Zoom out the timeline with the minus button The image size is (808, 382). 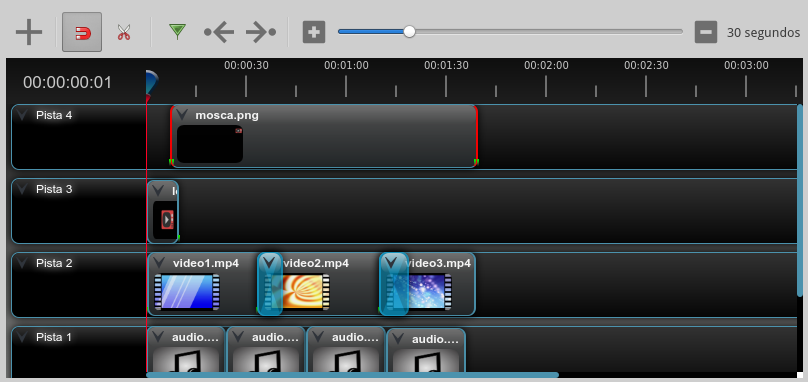(706, 32)
